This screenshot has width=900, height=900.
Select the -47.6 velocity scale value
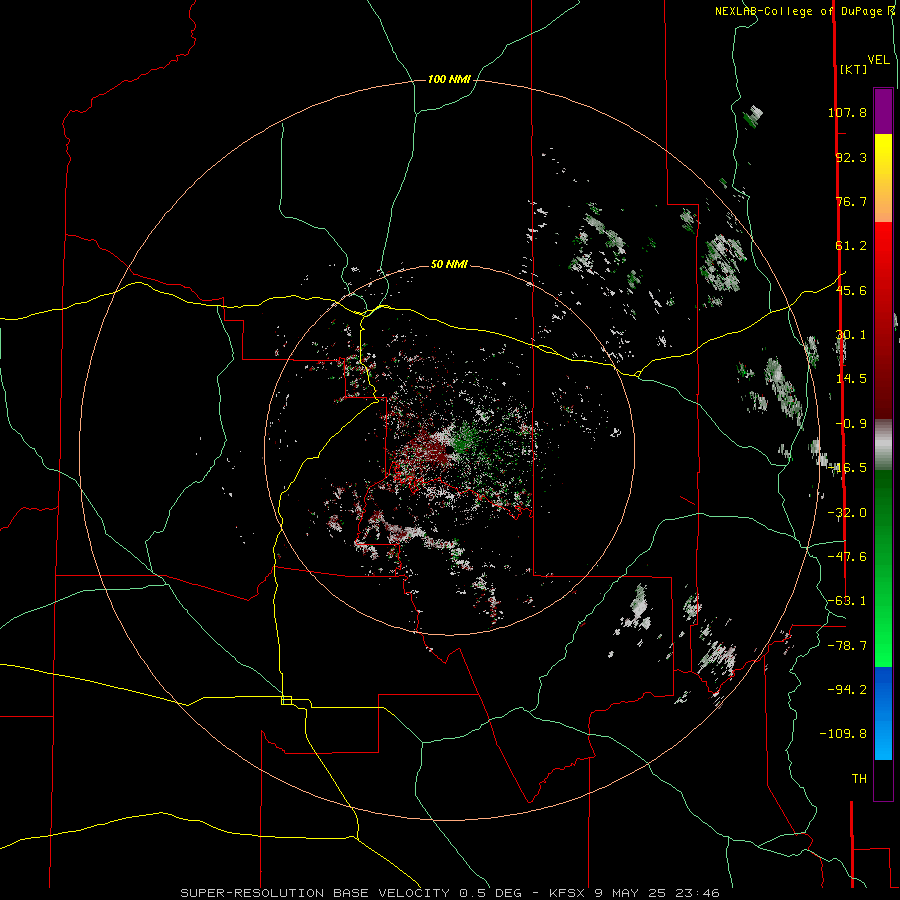[847, 557]
